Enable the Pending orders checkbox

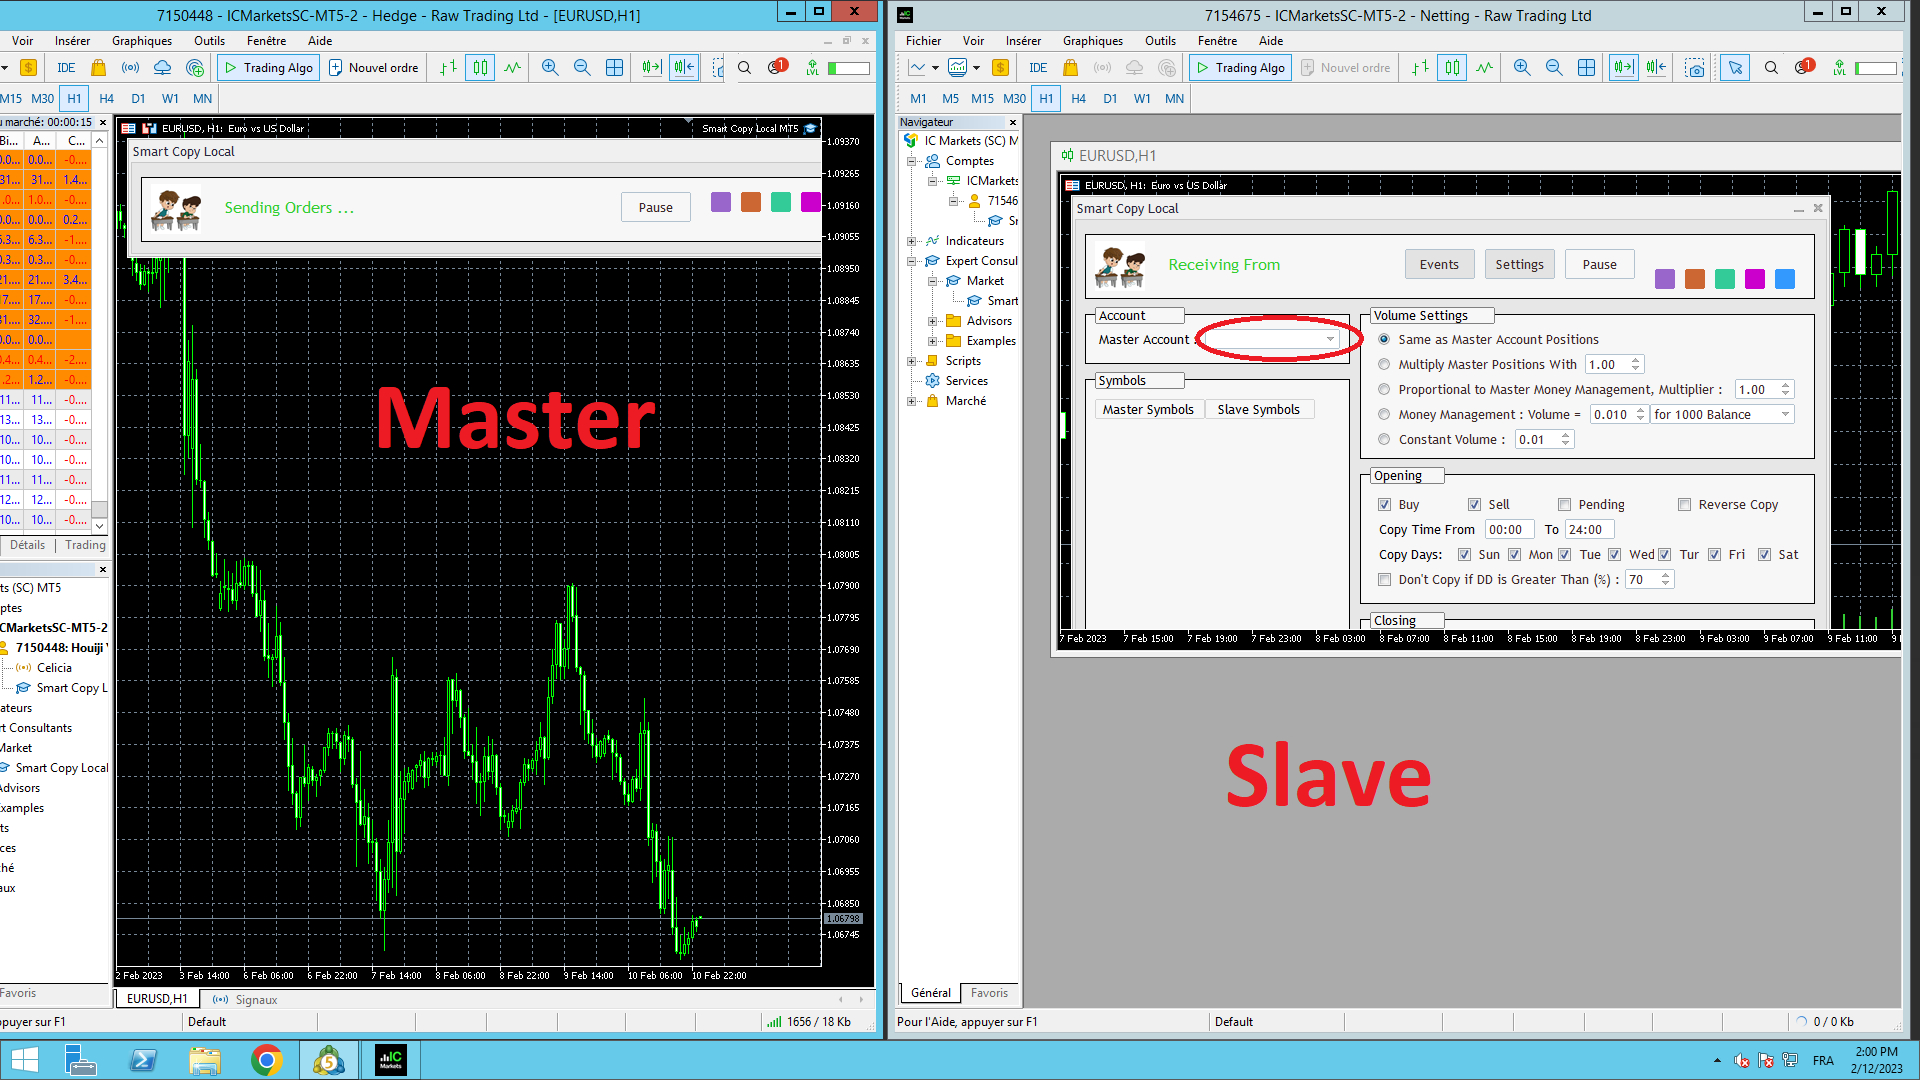click(1564, 505)
